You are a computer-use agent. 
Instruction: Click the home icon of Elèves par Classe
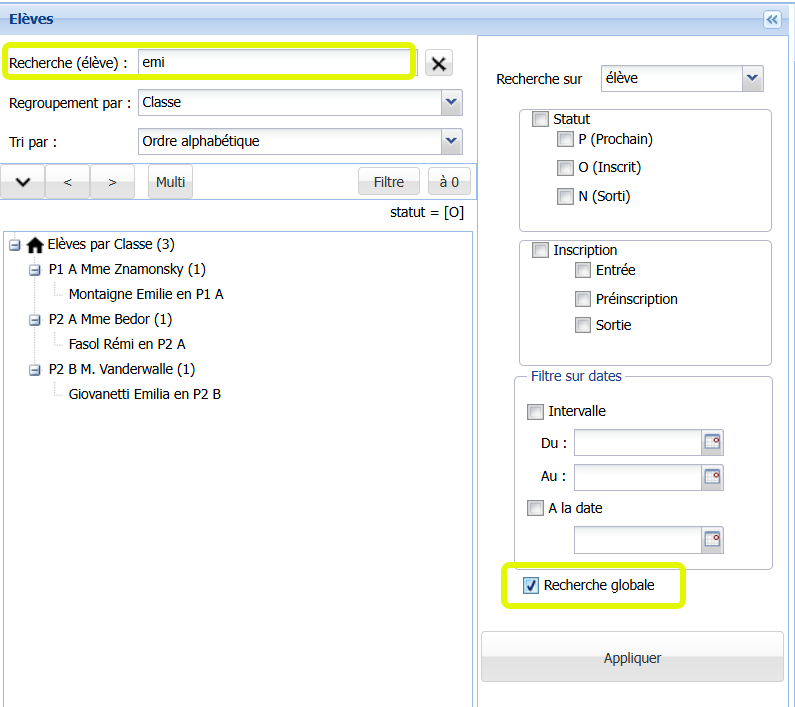coord(35,245)
